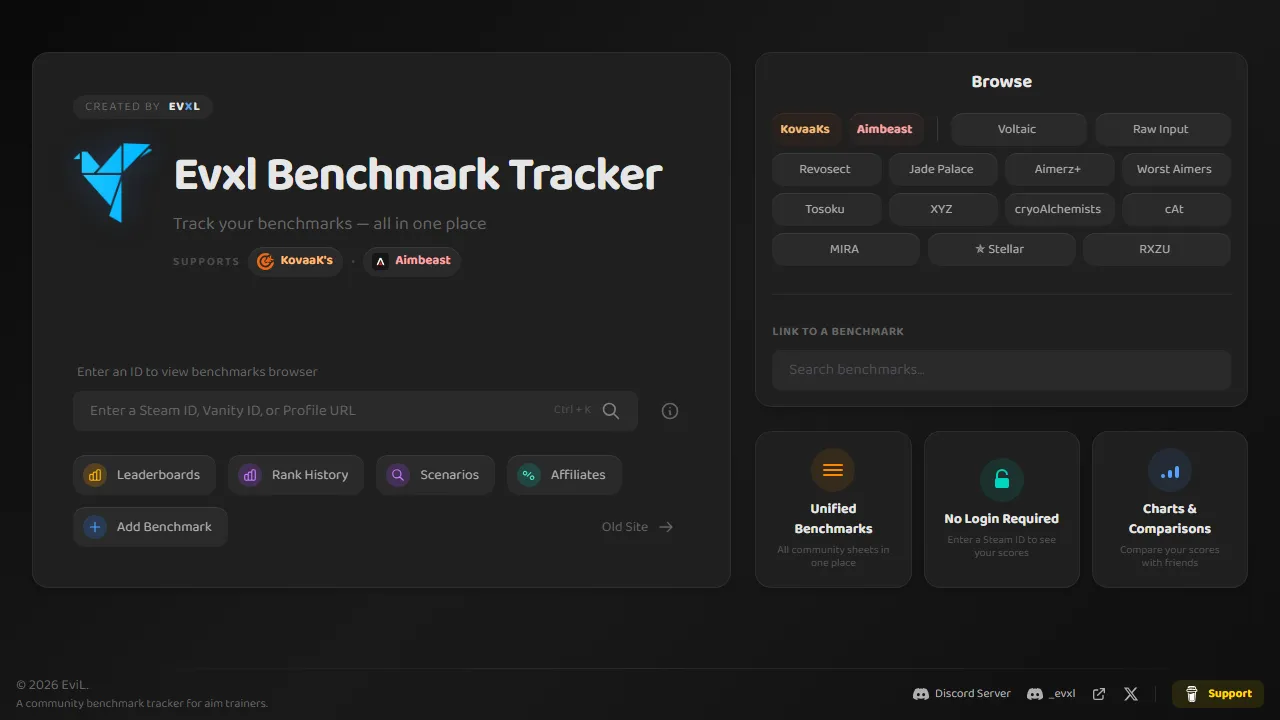The width and height of the screenshot is (1280, 720).
Task: Follow the Old Site link
Action: [x=637, y=527]
